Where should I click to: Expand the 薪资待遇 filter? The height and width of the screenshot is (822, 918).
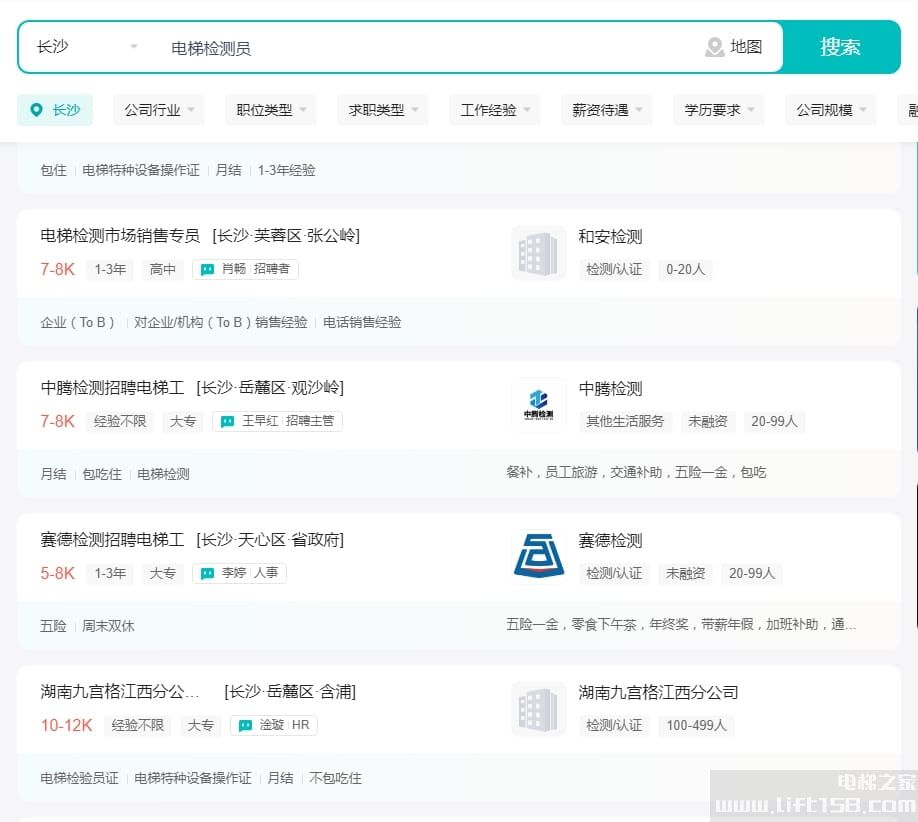(607, 109)
